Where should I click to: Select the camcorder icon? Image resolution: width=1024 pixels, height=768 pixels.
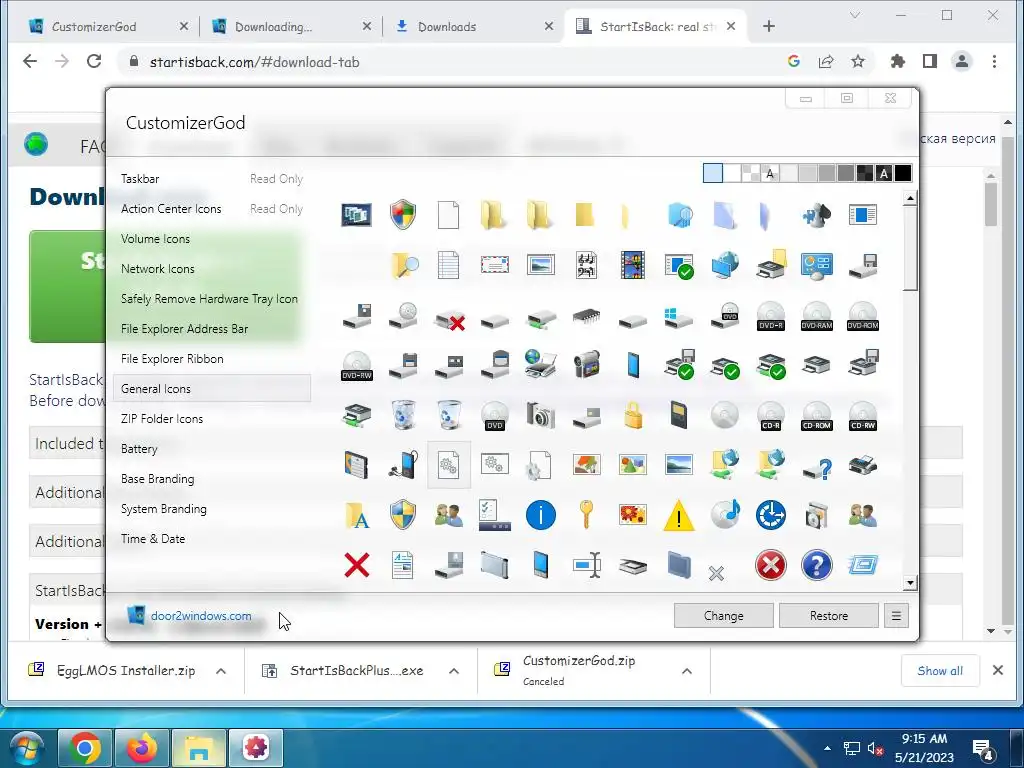(x=586, y=365)
